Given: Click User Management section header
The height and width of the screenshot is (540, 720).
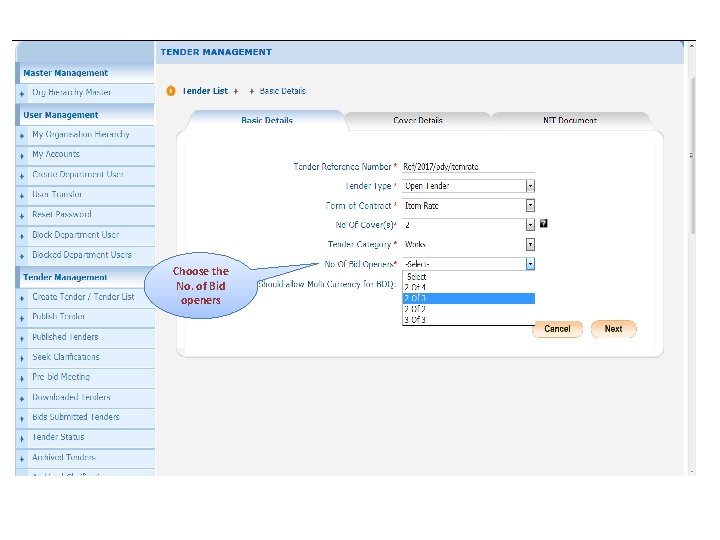Looking at the screenshot, I should 85,115.
